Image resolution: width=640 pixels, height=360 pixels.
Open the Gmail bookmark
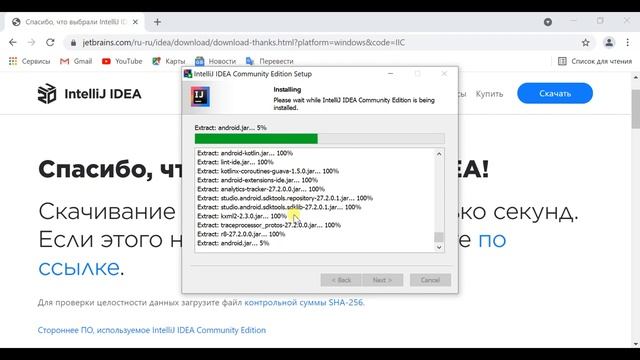pyautogui.click(x=76, y=61)
